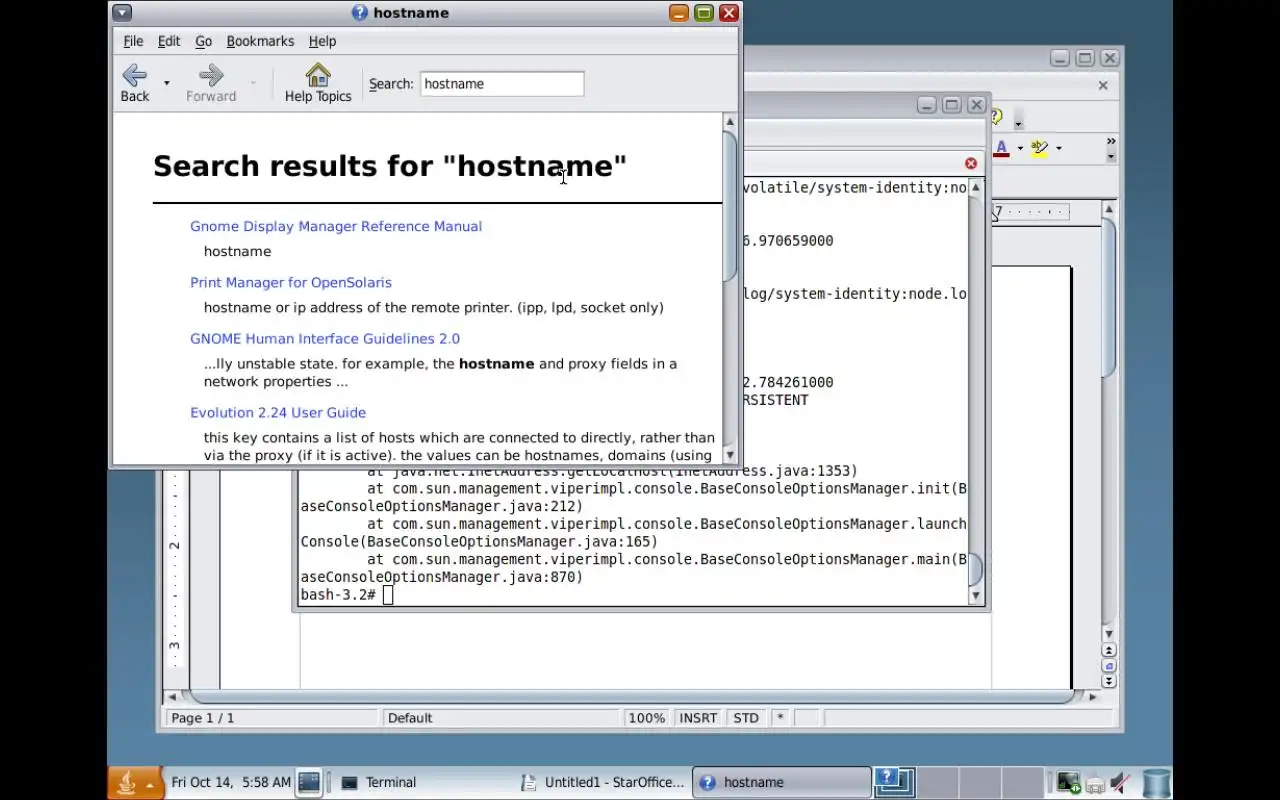The width and height of the screenshot is (1280, 800).
Task: Go back using the Back arrow
Action: pyautogui.click(x=134, y=83)
